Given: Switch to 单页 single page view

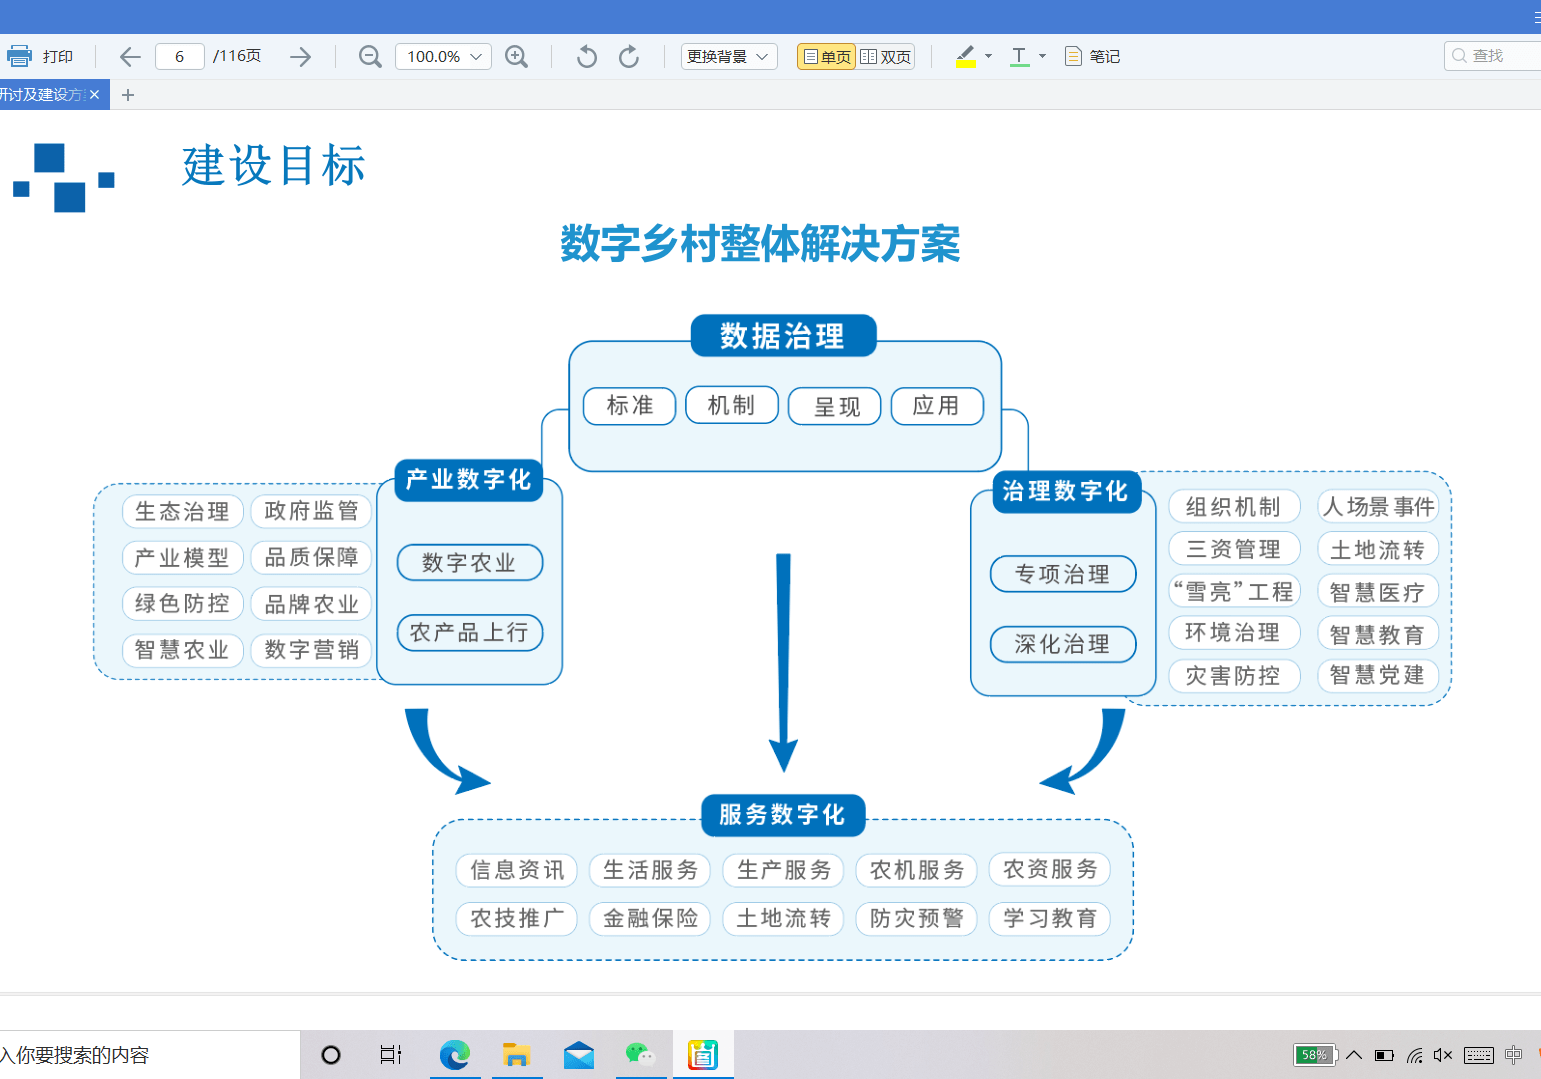Looking at the screenshot, I should tap(826, 56).
